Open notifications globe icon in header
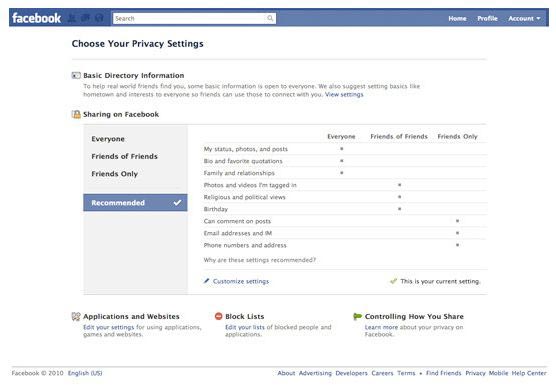This screenshot has width=556, height=386. tap(100, 18)
